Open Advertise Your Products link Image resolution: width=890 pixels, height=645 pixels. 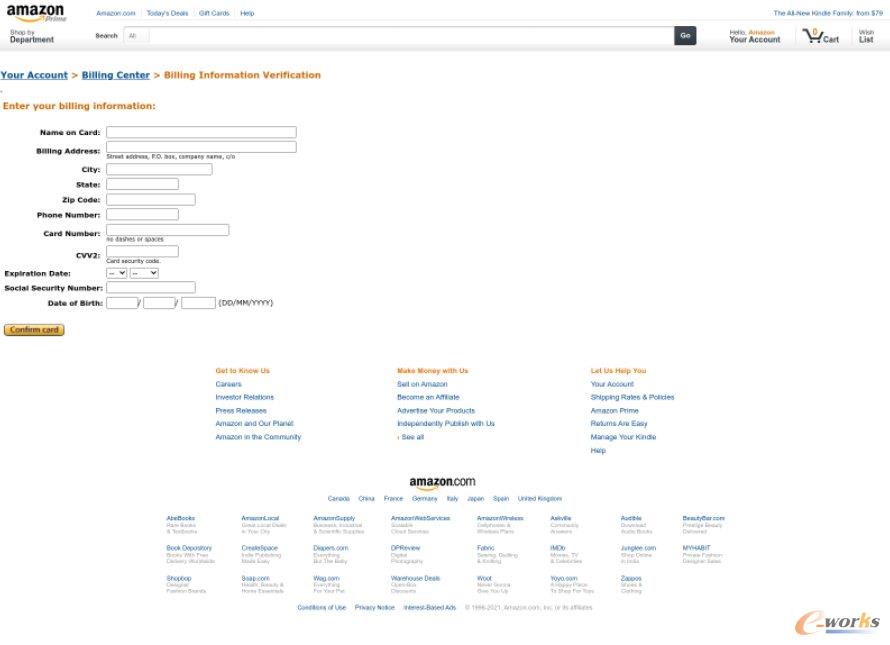[436, 411]
